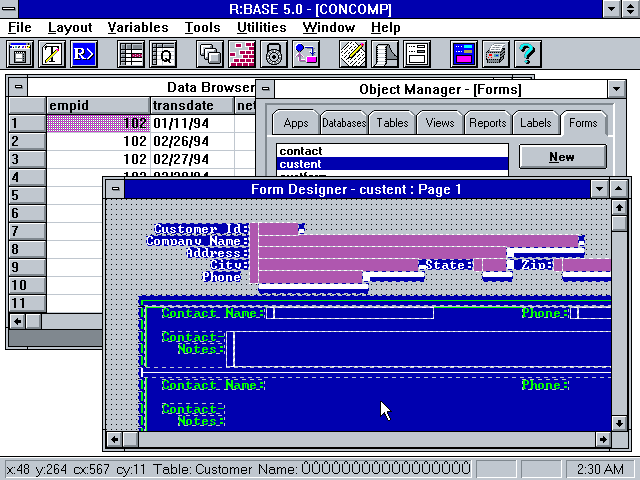Open the R> command prompt icon

[84, 54]
